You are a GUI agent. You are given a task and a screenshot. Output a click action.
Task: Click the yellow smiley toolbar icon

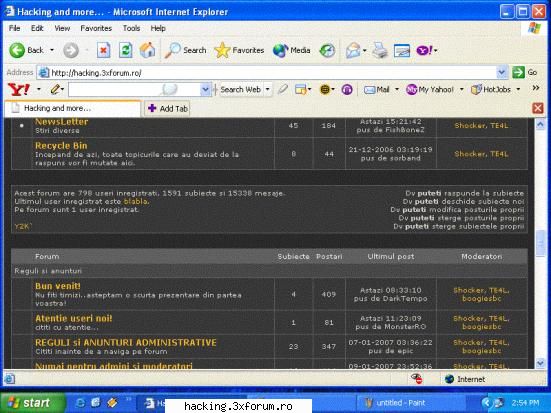click(325, 90)
